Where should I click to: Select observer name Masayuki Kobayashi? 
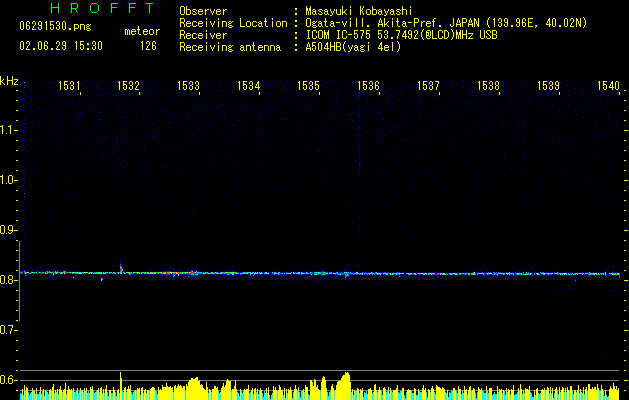(x=359, y=11)
